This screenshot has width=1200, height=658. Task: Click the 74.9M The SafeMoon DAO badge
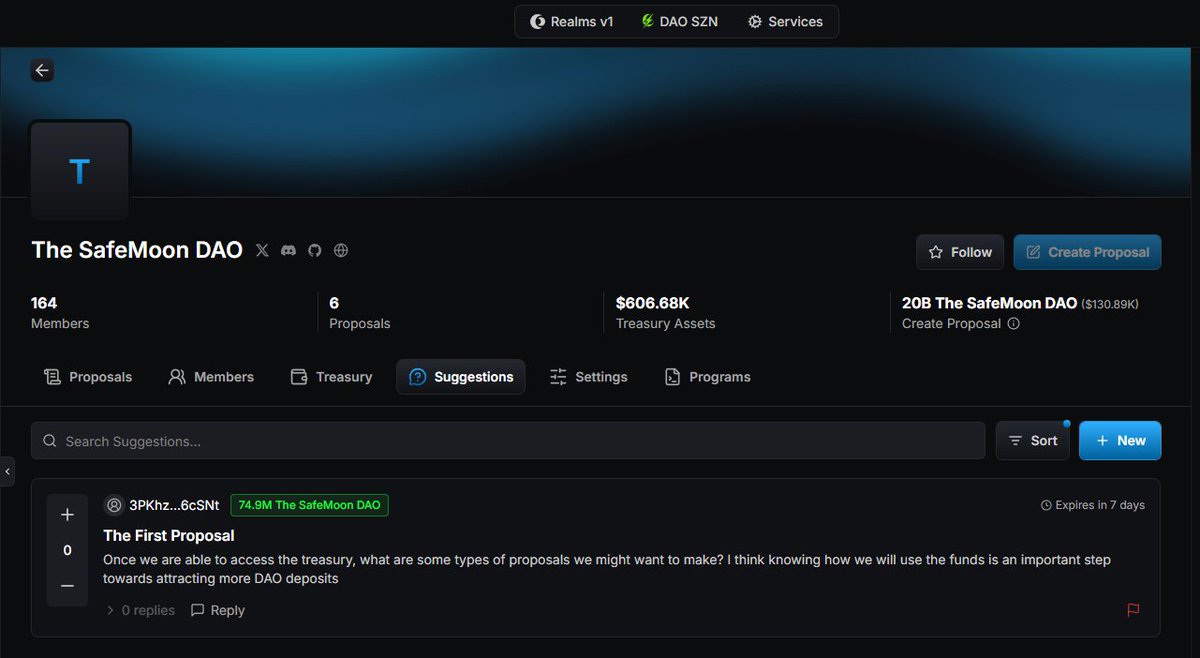309,505
